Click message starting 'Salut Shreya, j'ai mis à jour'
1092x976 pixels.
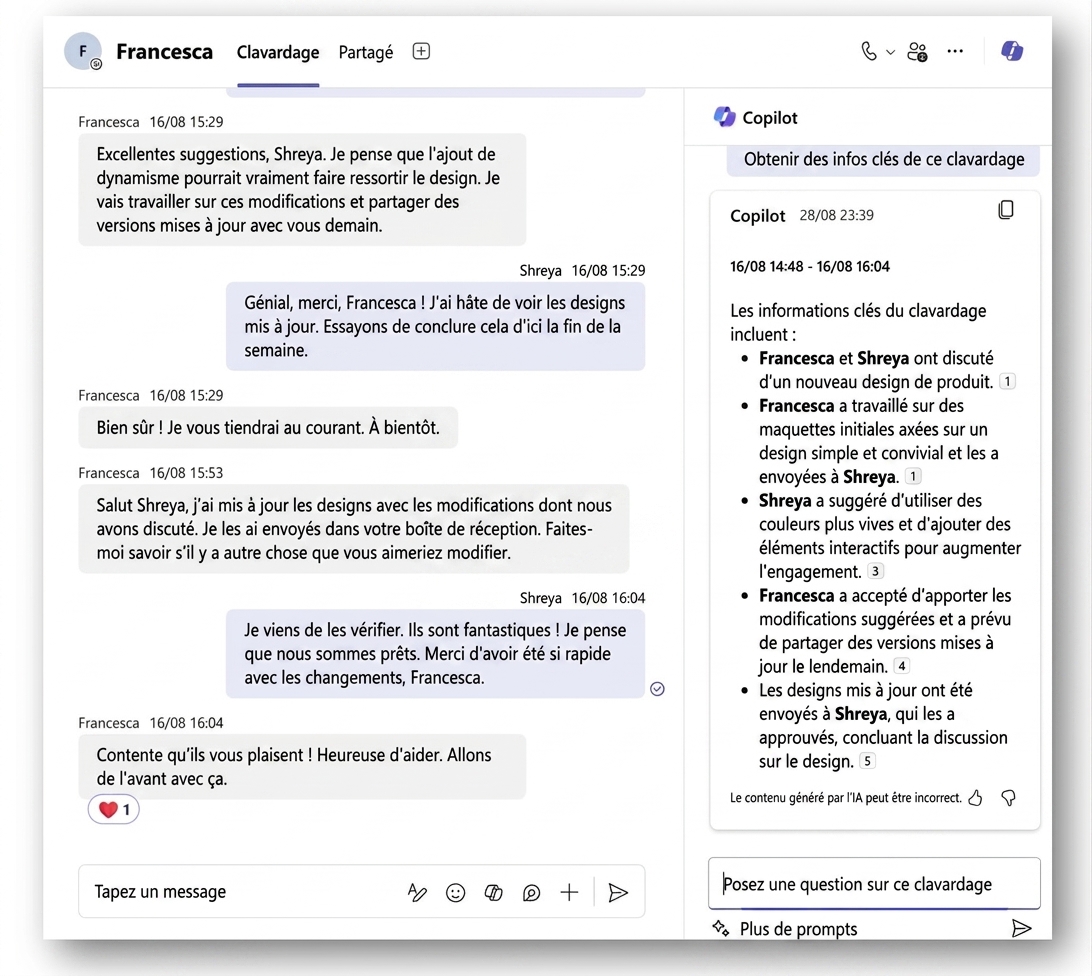354,529
